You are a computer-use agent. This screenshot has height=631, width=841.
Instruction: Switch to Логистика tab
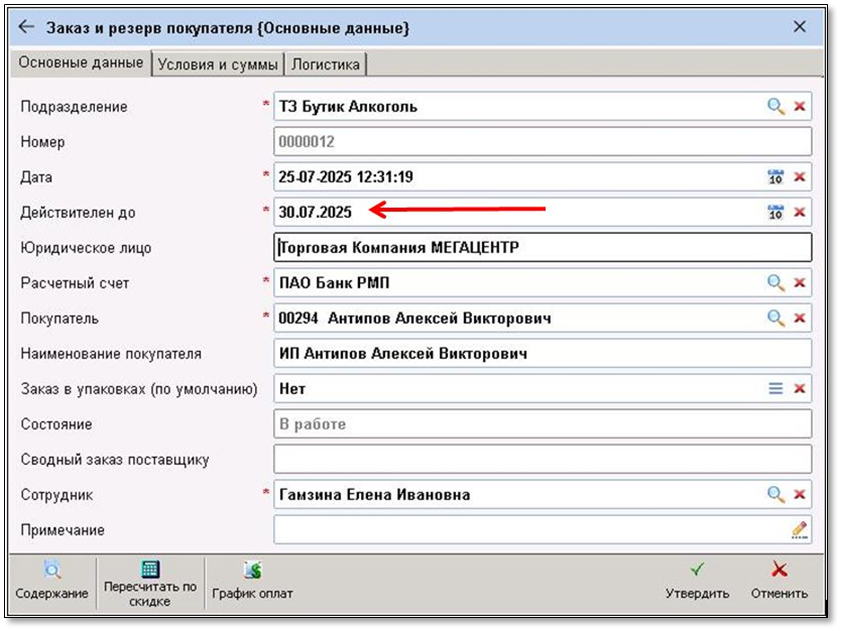pos(327,64)
